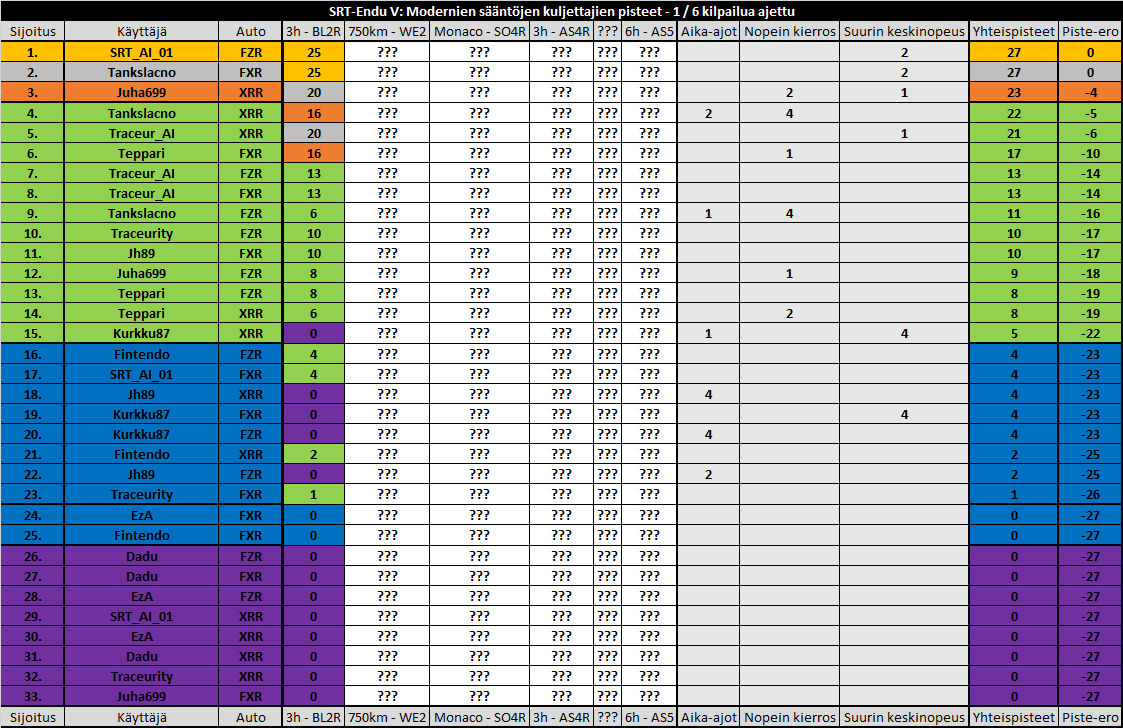Select the rank cell '1.'

pyautogui.click(x=33, y=52)
